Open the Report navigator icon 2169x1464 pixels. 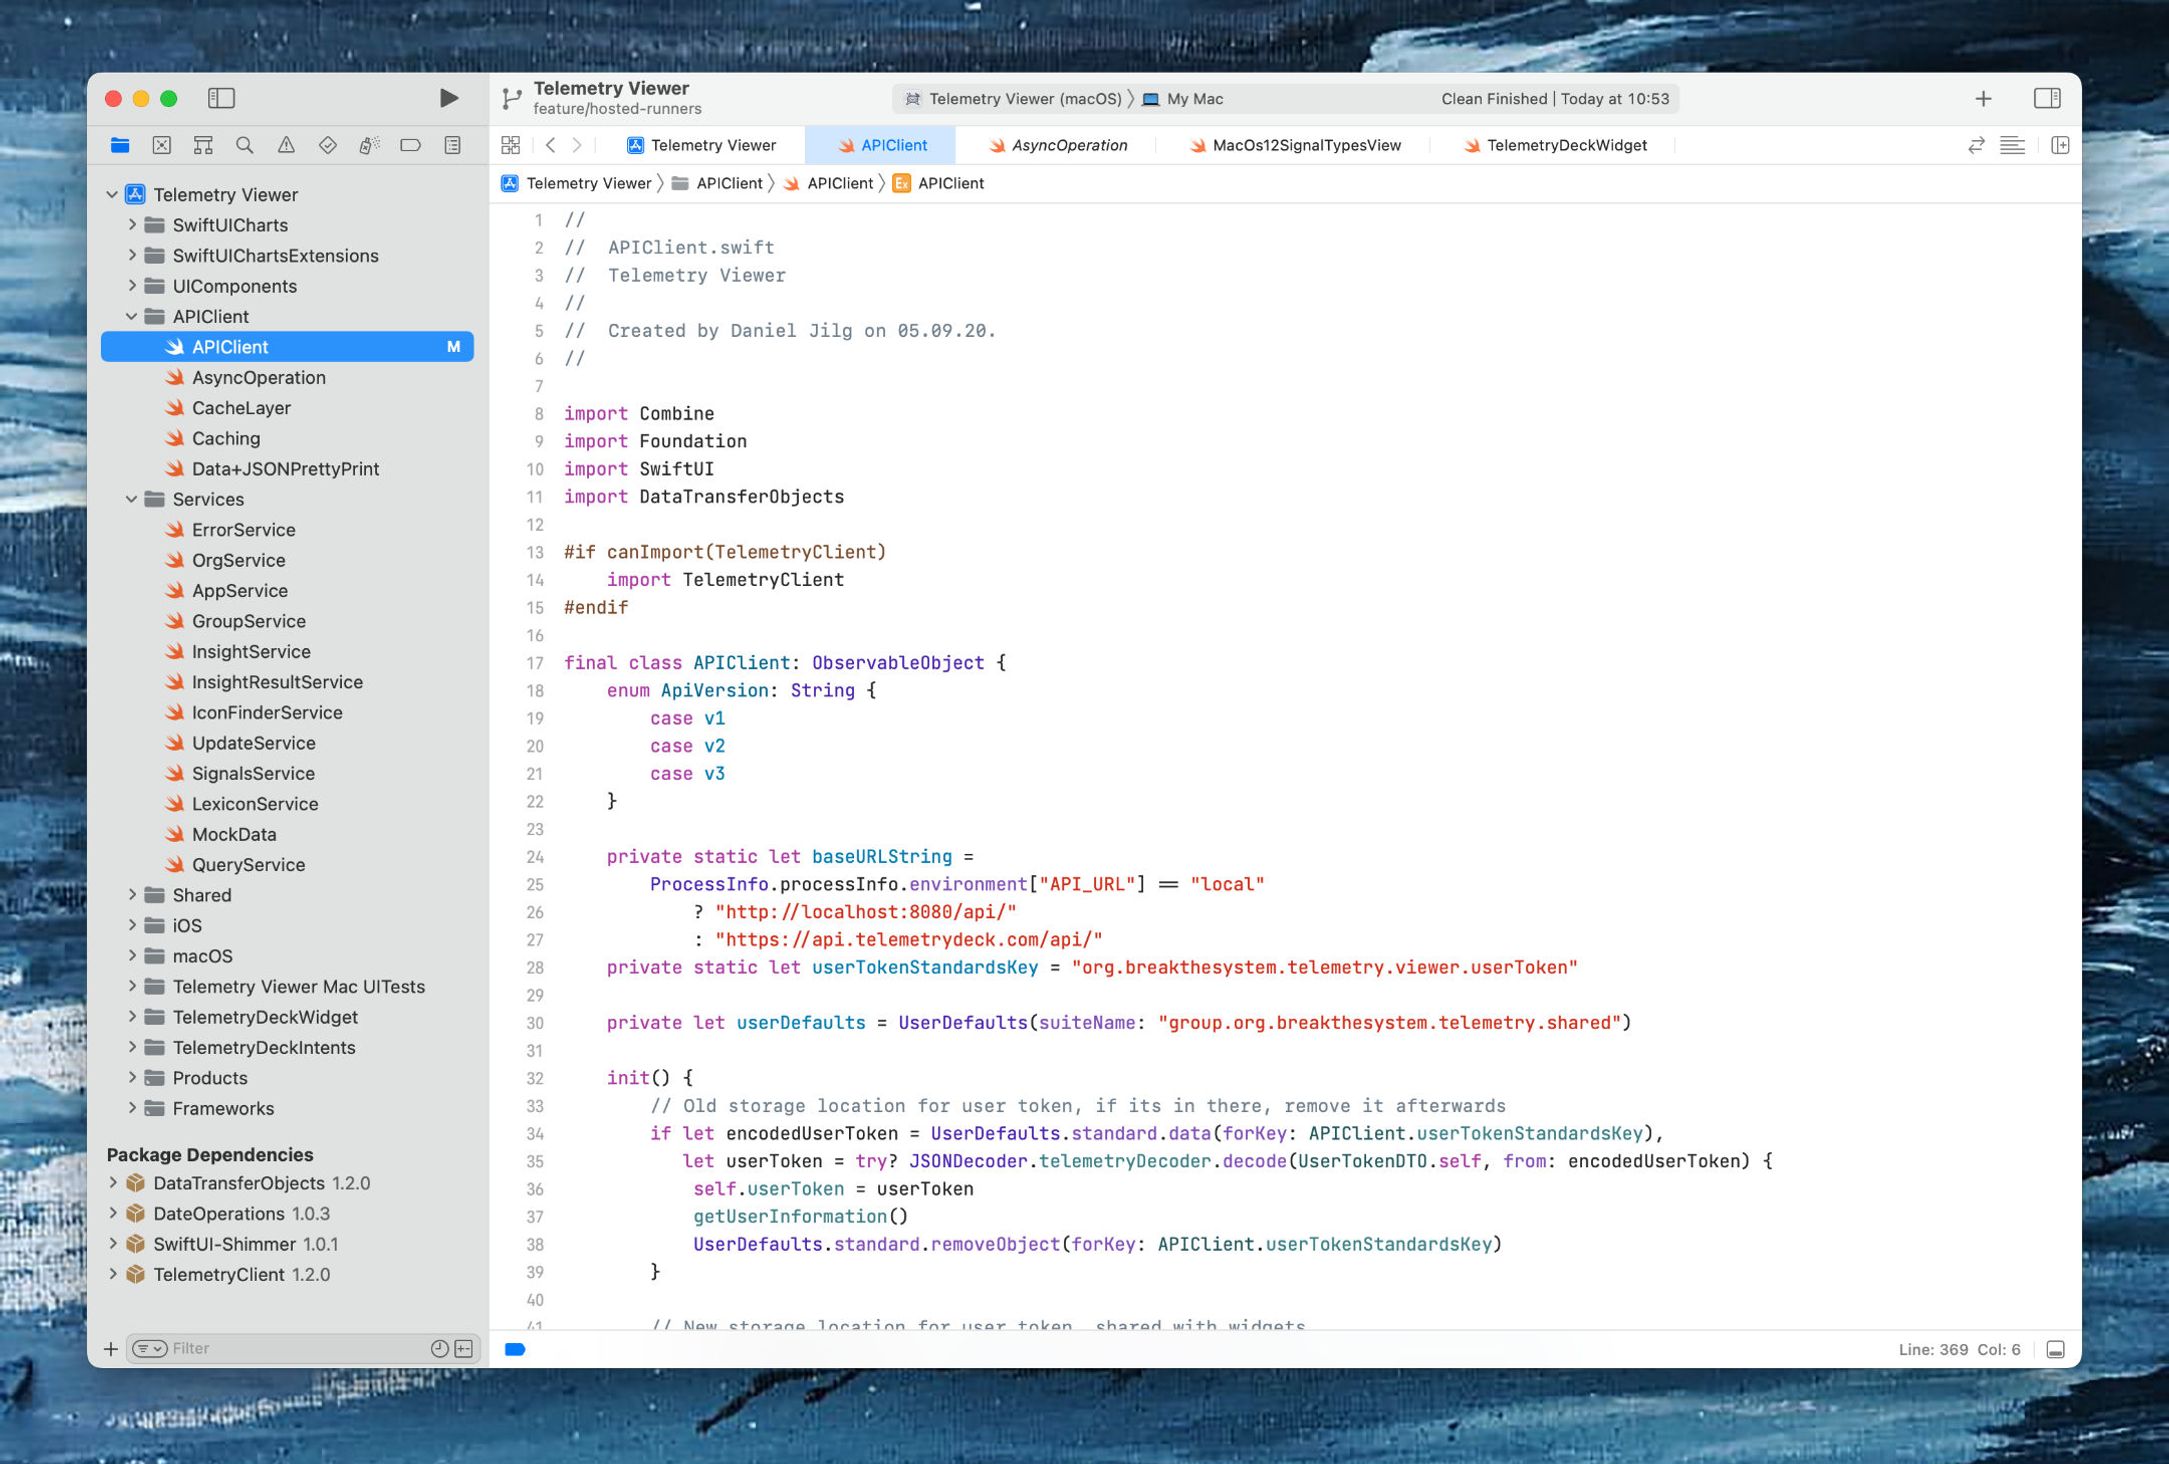452,145
